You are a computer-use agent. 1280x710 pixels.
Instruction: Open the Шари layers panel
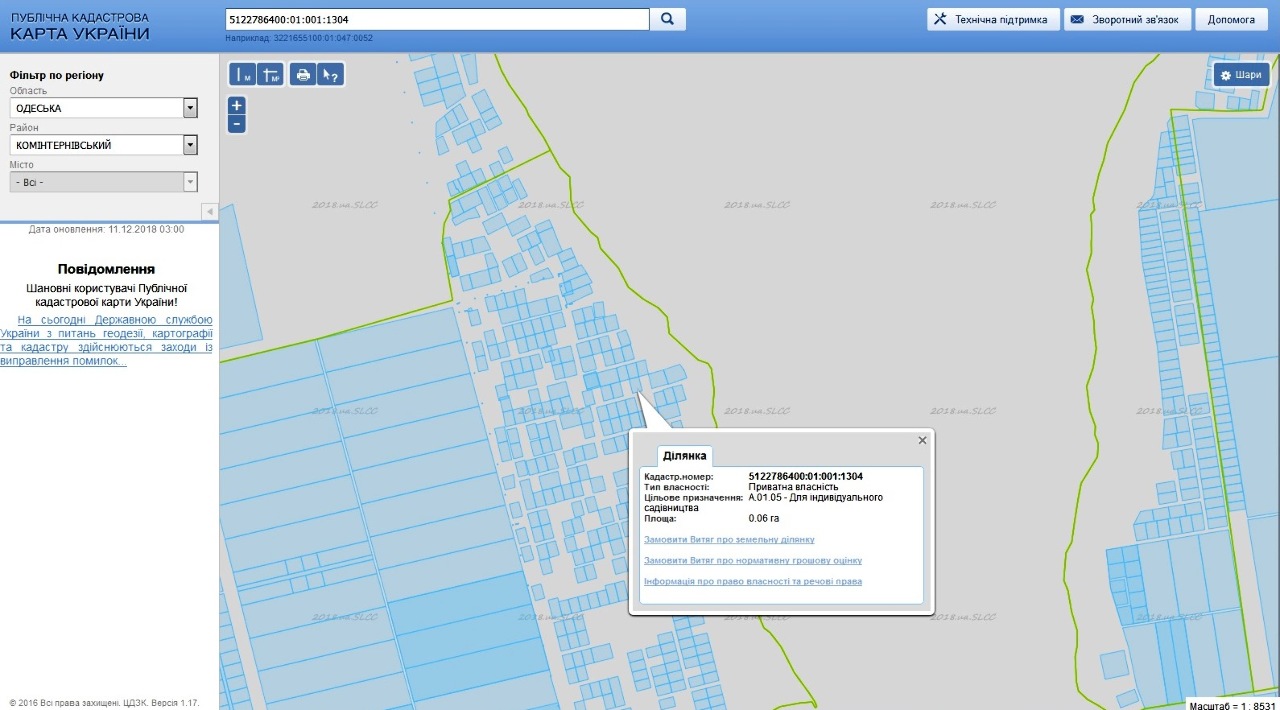(x=1241, y=75)
